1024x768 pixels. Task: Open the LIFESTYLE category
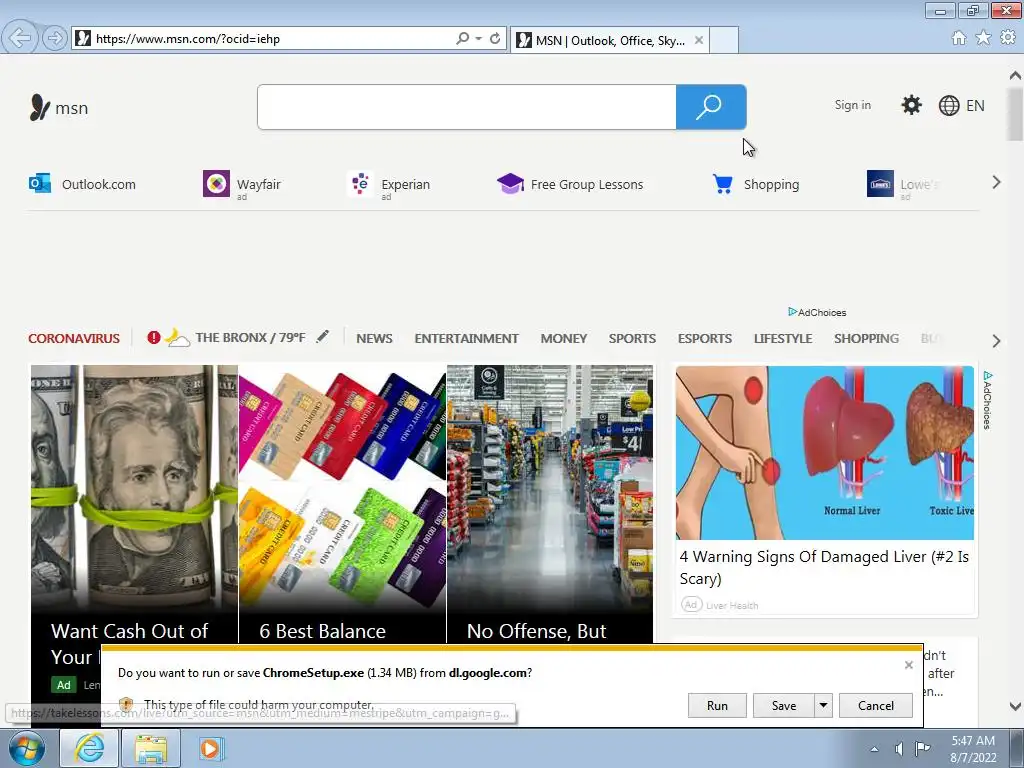(783, 338)
